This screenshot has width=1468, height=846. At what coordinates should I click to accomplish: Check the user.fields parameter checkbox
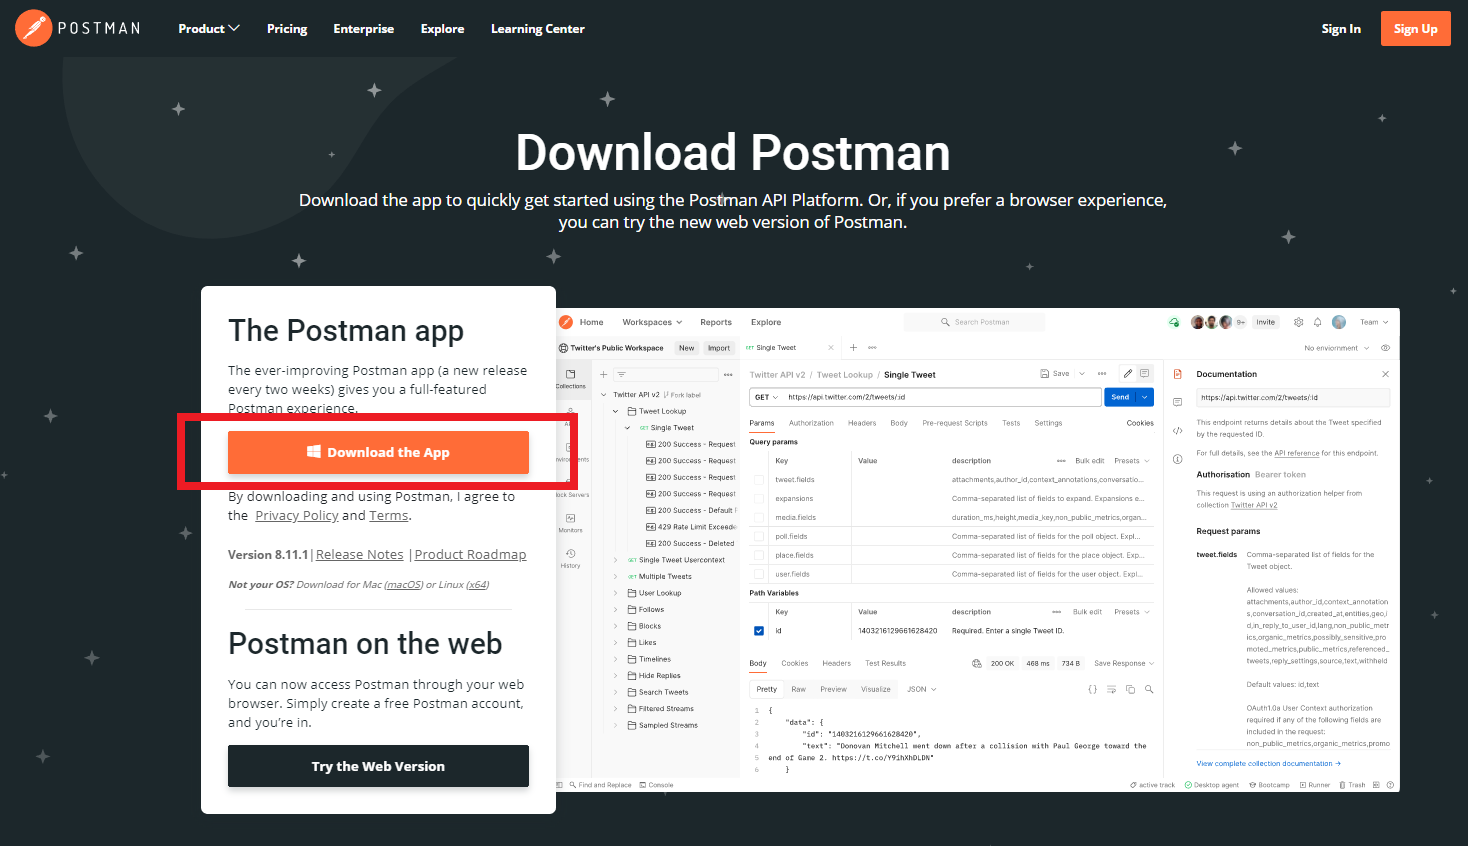[759, 574]
